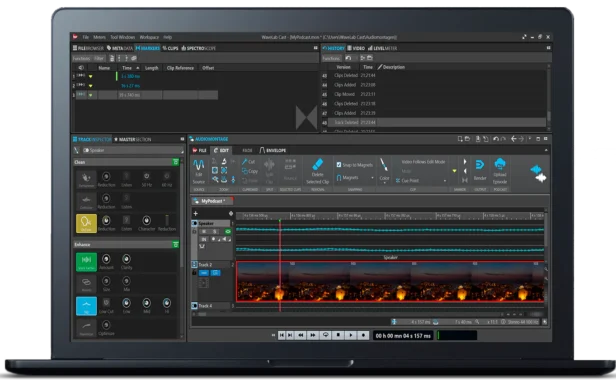
Task: Click the 00 h 00 mn 04 s timecode display
Action: click(403, 336)
